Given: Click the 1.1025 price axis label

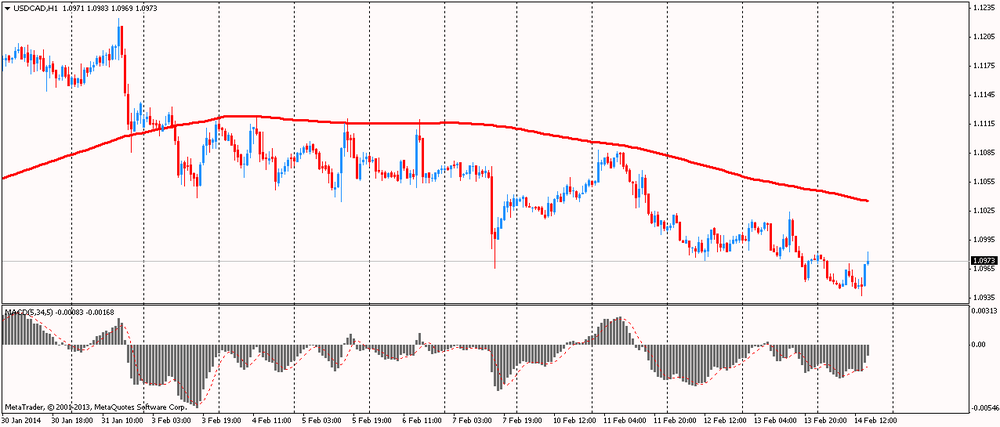Looking at the screenshot, I should coord(982,210).
